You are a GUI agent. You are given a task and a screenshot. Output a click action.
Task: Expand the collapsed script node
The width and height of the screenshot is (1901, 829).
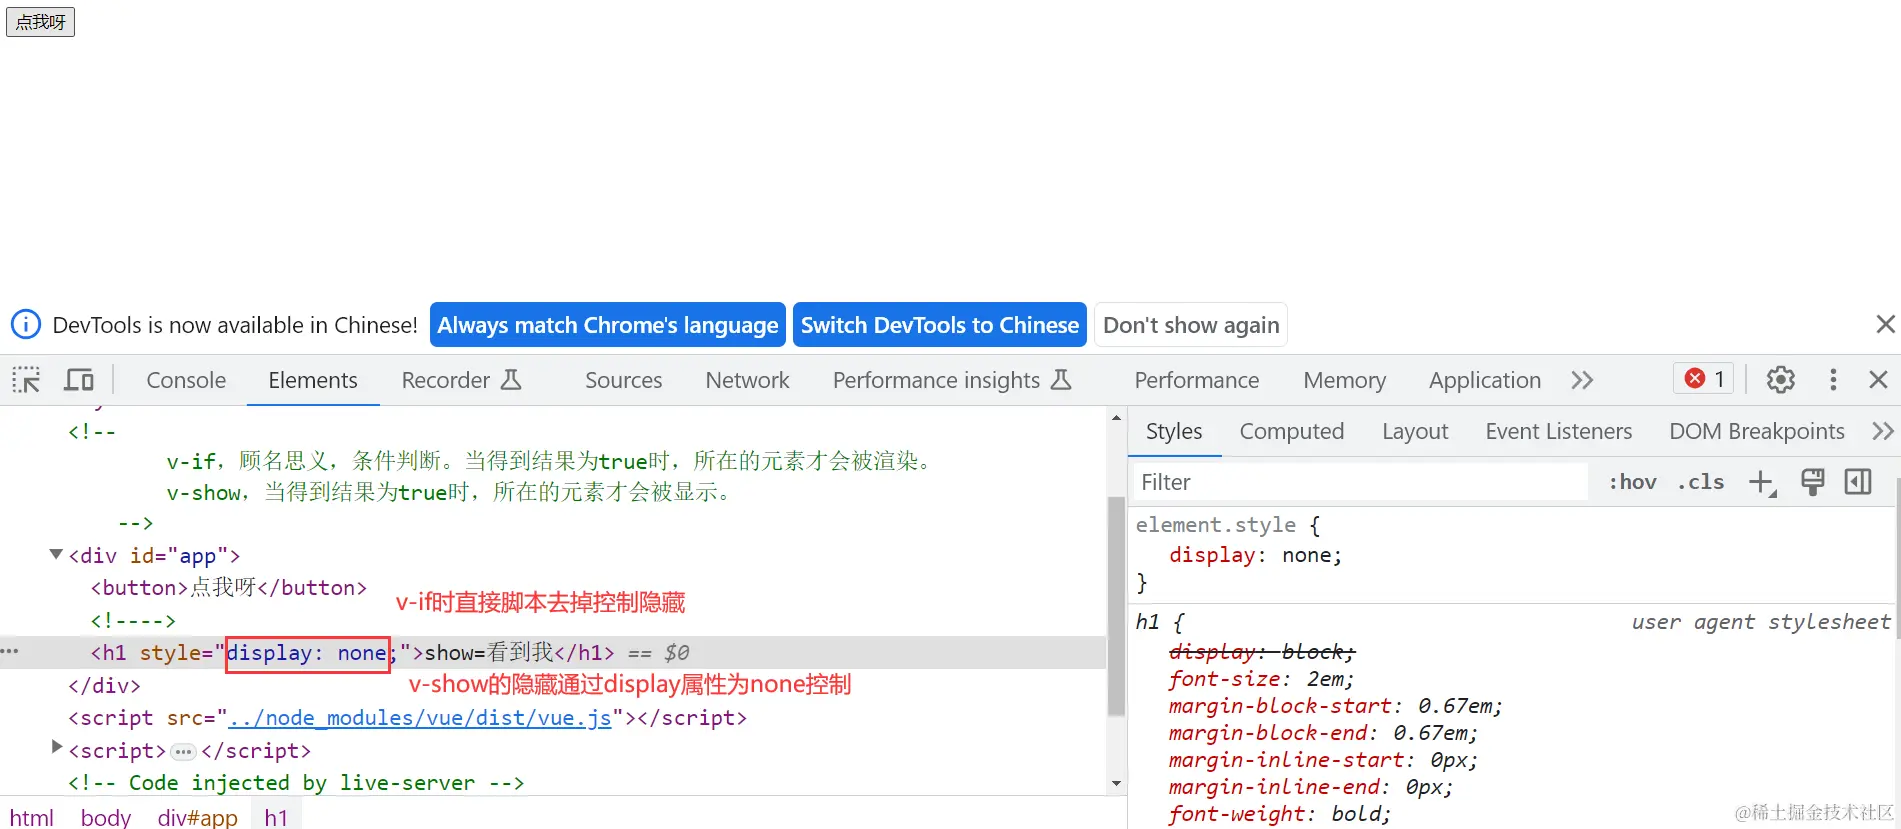(x=57, y=748)
